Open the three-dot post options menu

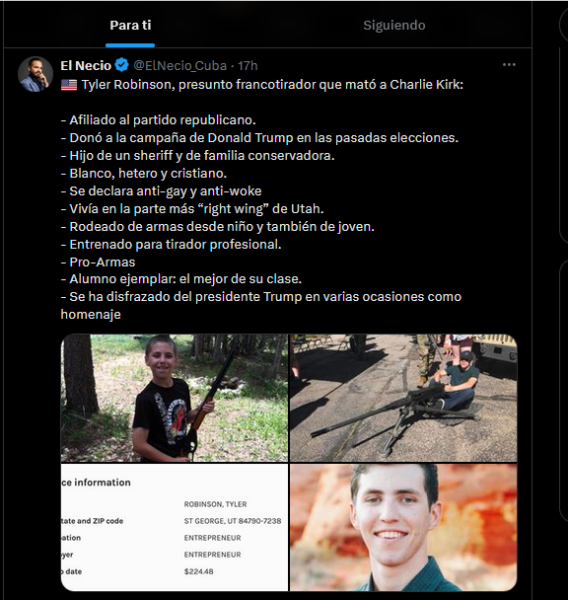[x=509, y=65]
